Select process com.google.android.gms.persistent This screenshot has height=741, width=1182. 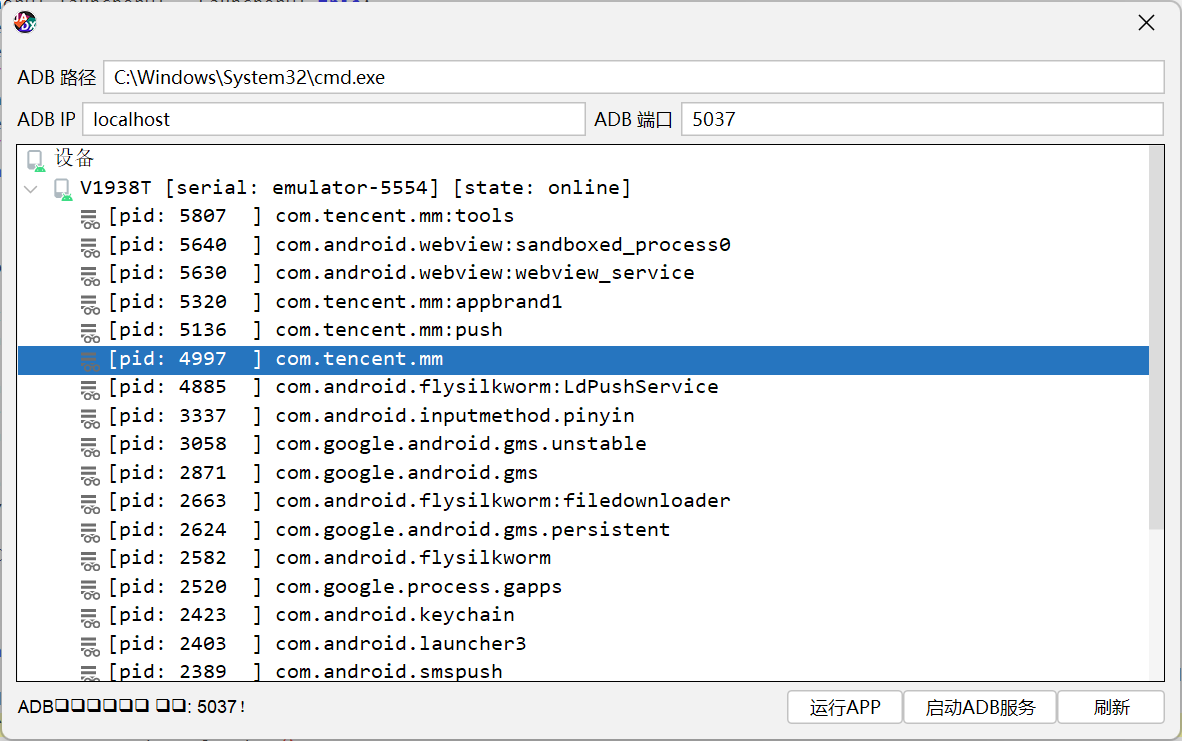click(x=390, y=529)
